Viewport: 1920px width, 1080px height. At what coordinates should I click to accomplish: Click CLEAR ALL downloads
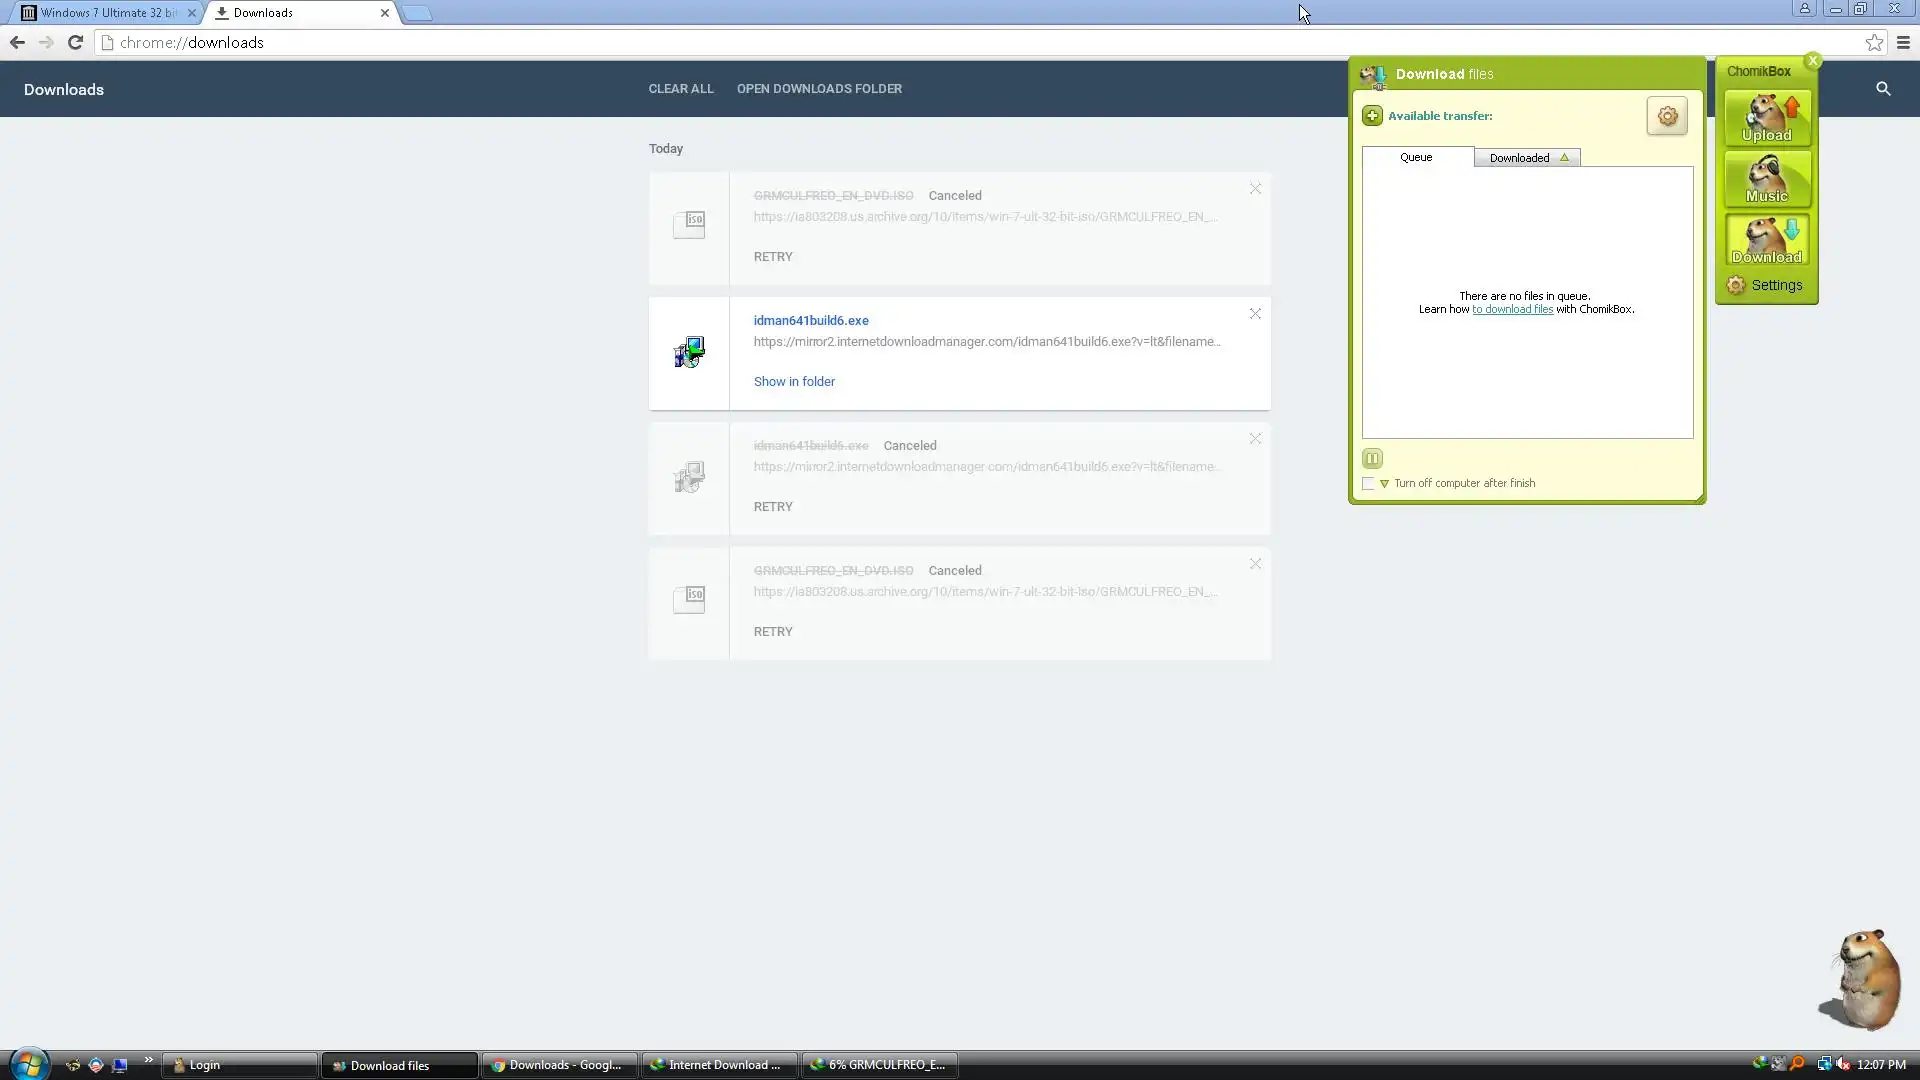[681, 89]
